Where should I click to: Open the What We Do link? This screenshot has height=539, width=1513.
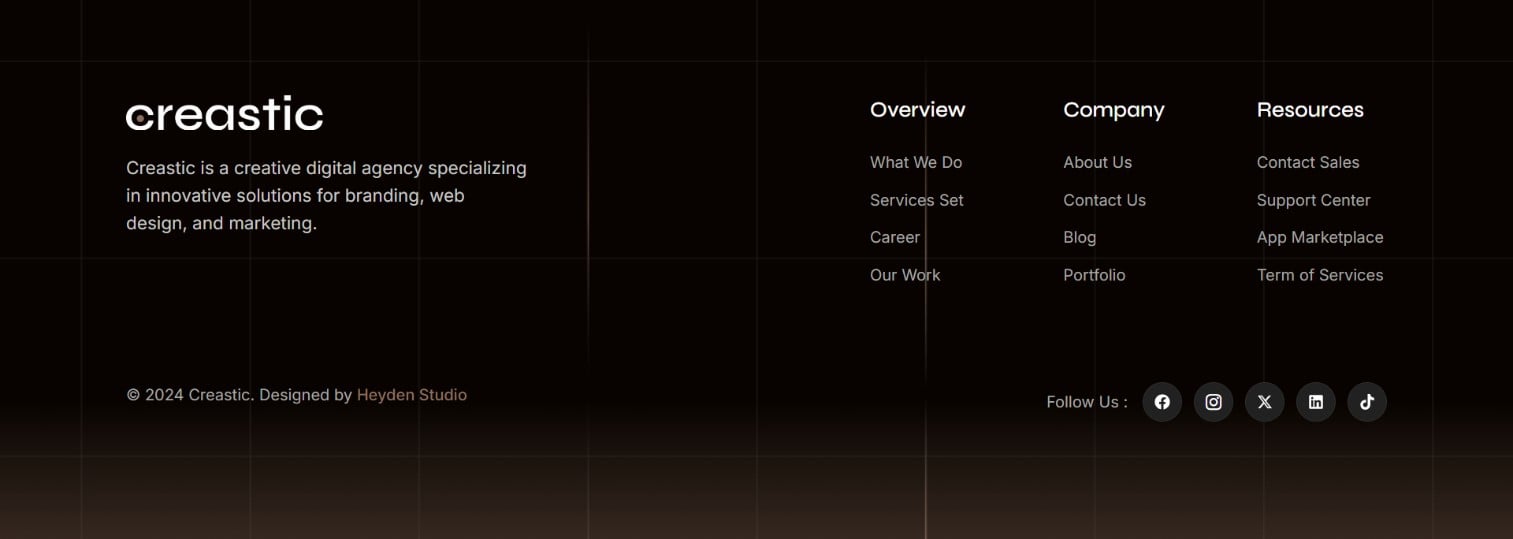[916, 162]
